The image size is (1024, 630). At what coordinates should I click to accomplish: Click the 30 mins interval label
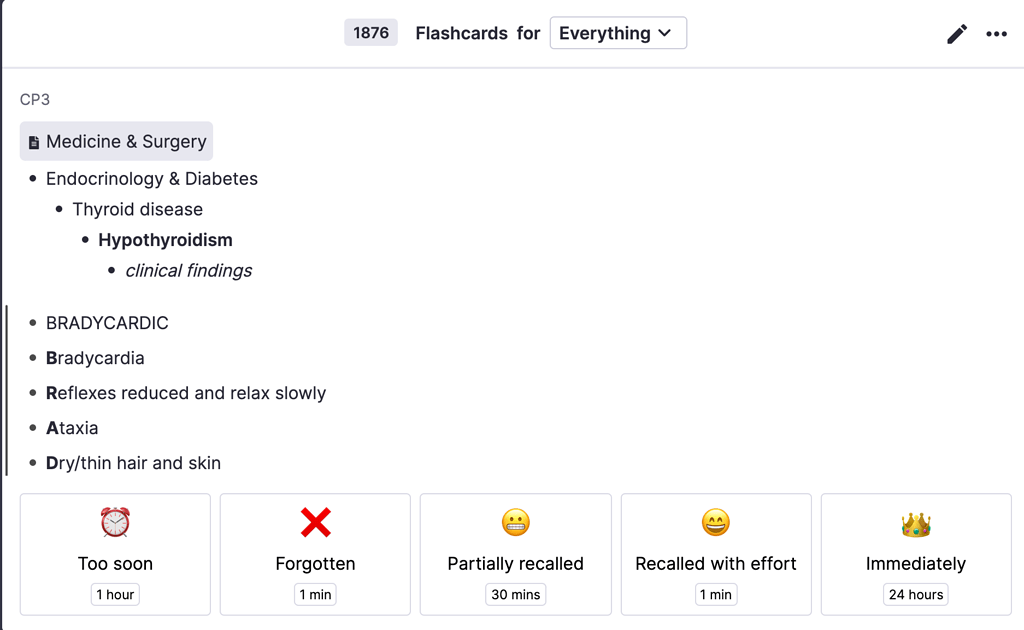[x=515, y=595]
